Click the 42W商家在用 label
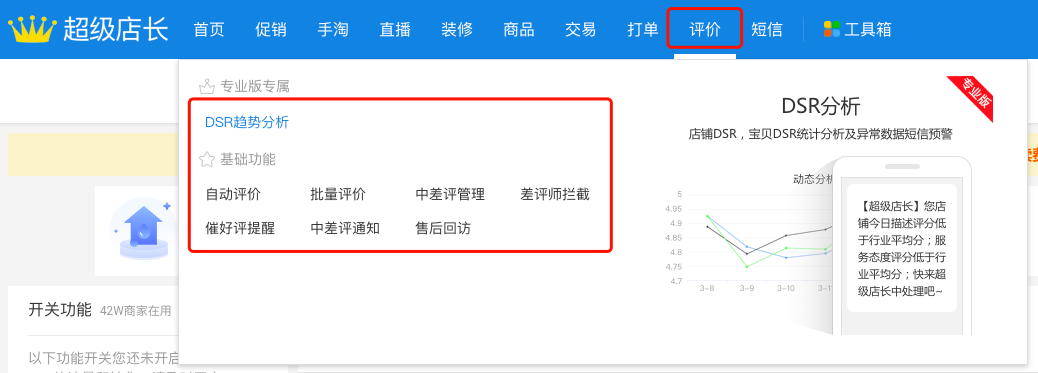Viewport: 1038px width, 373px height. pyautogui.click(x=136, y=311)
